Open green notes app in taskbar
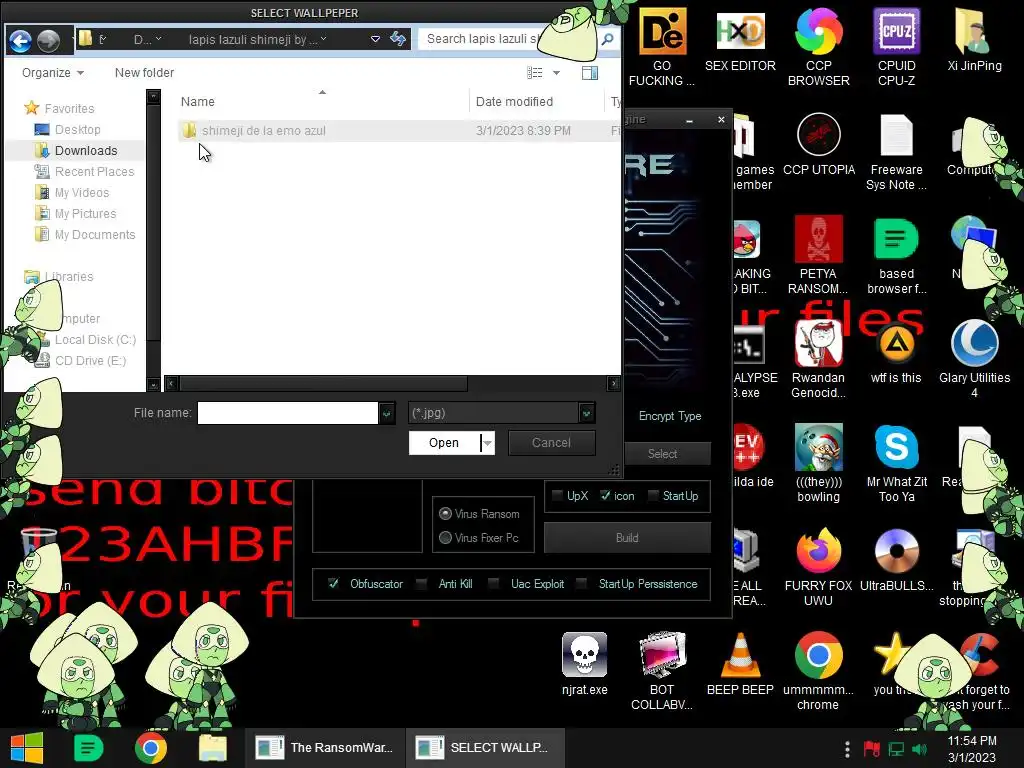The image size is (1024, 768). [x=89, y=748]
